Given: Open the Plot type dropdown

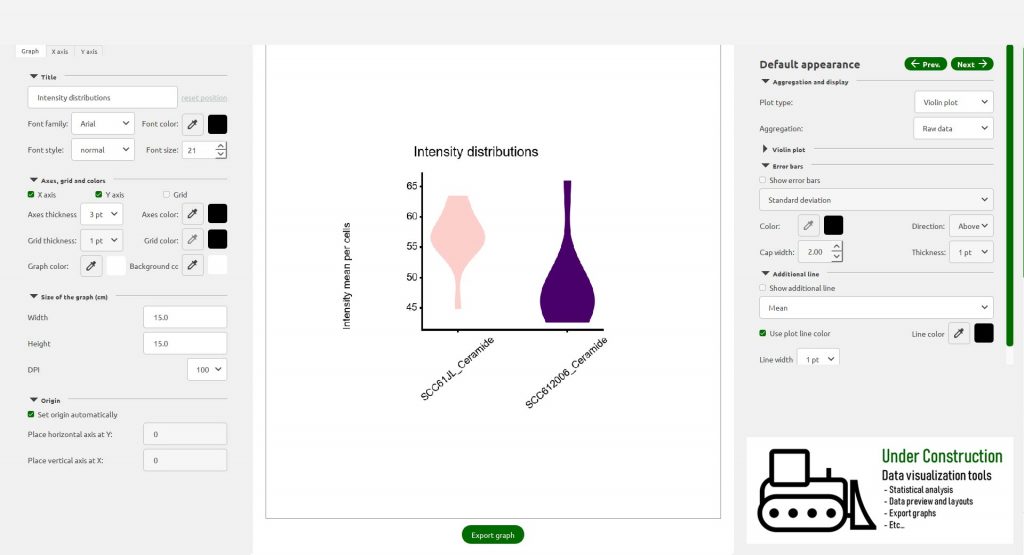Looking at the screenshot, I should (x=953, y=102).
